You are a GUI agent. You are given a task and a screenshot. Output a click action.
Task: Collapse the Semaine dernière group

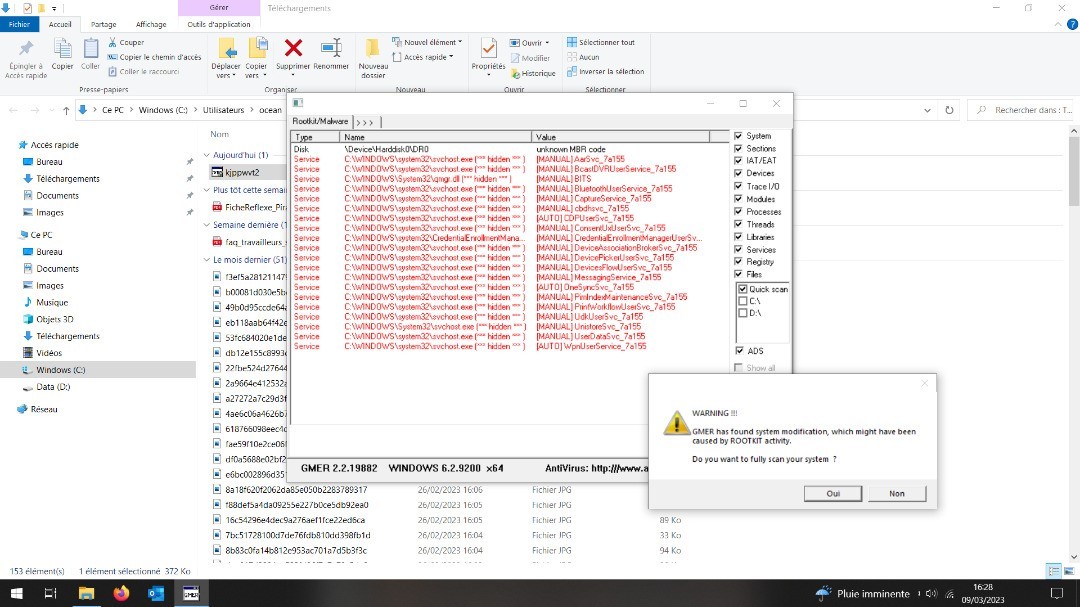207,225
